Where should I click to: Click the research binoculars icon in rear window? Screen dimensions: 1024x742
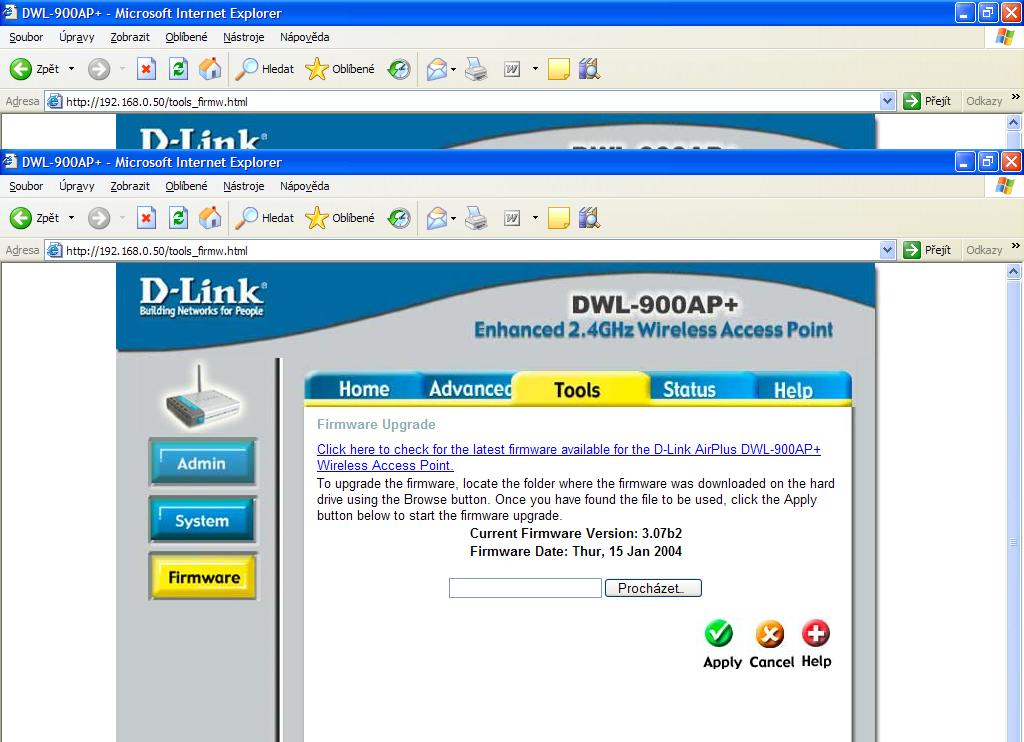589,69
